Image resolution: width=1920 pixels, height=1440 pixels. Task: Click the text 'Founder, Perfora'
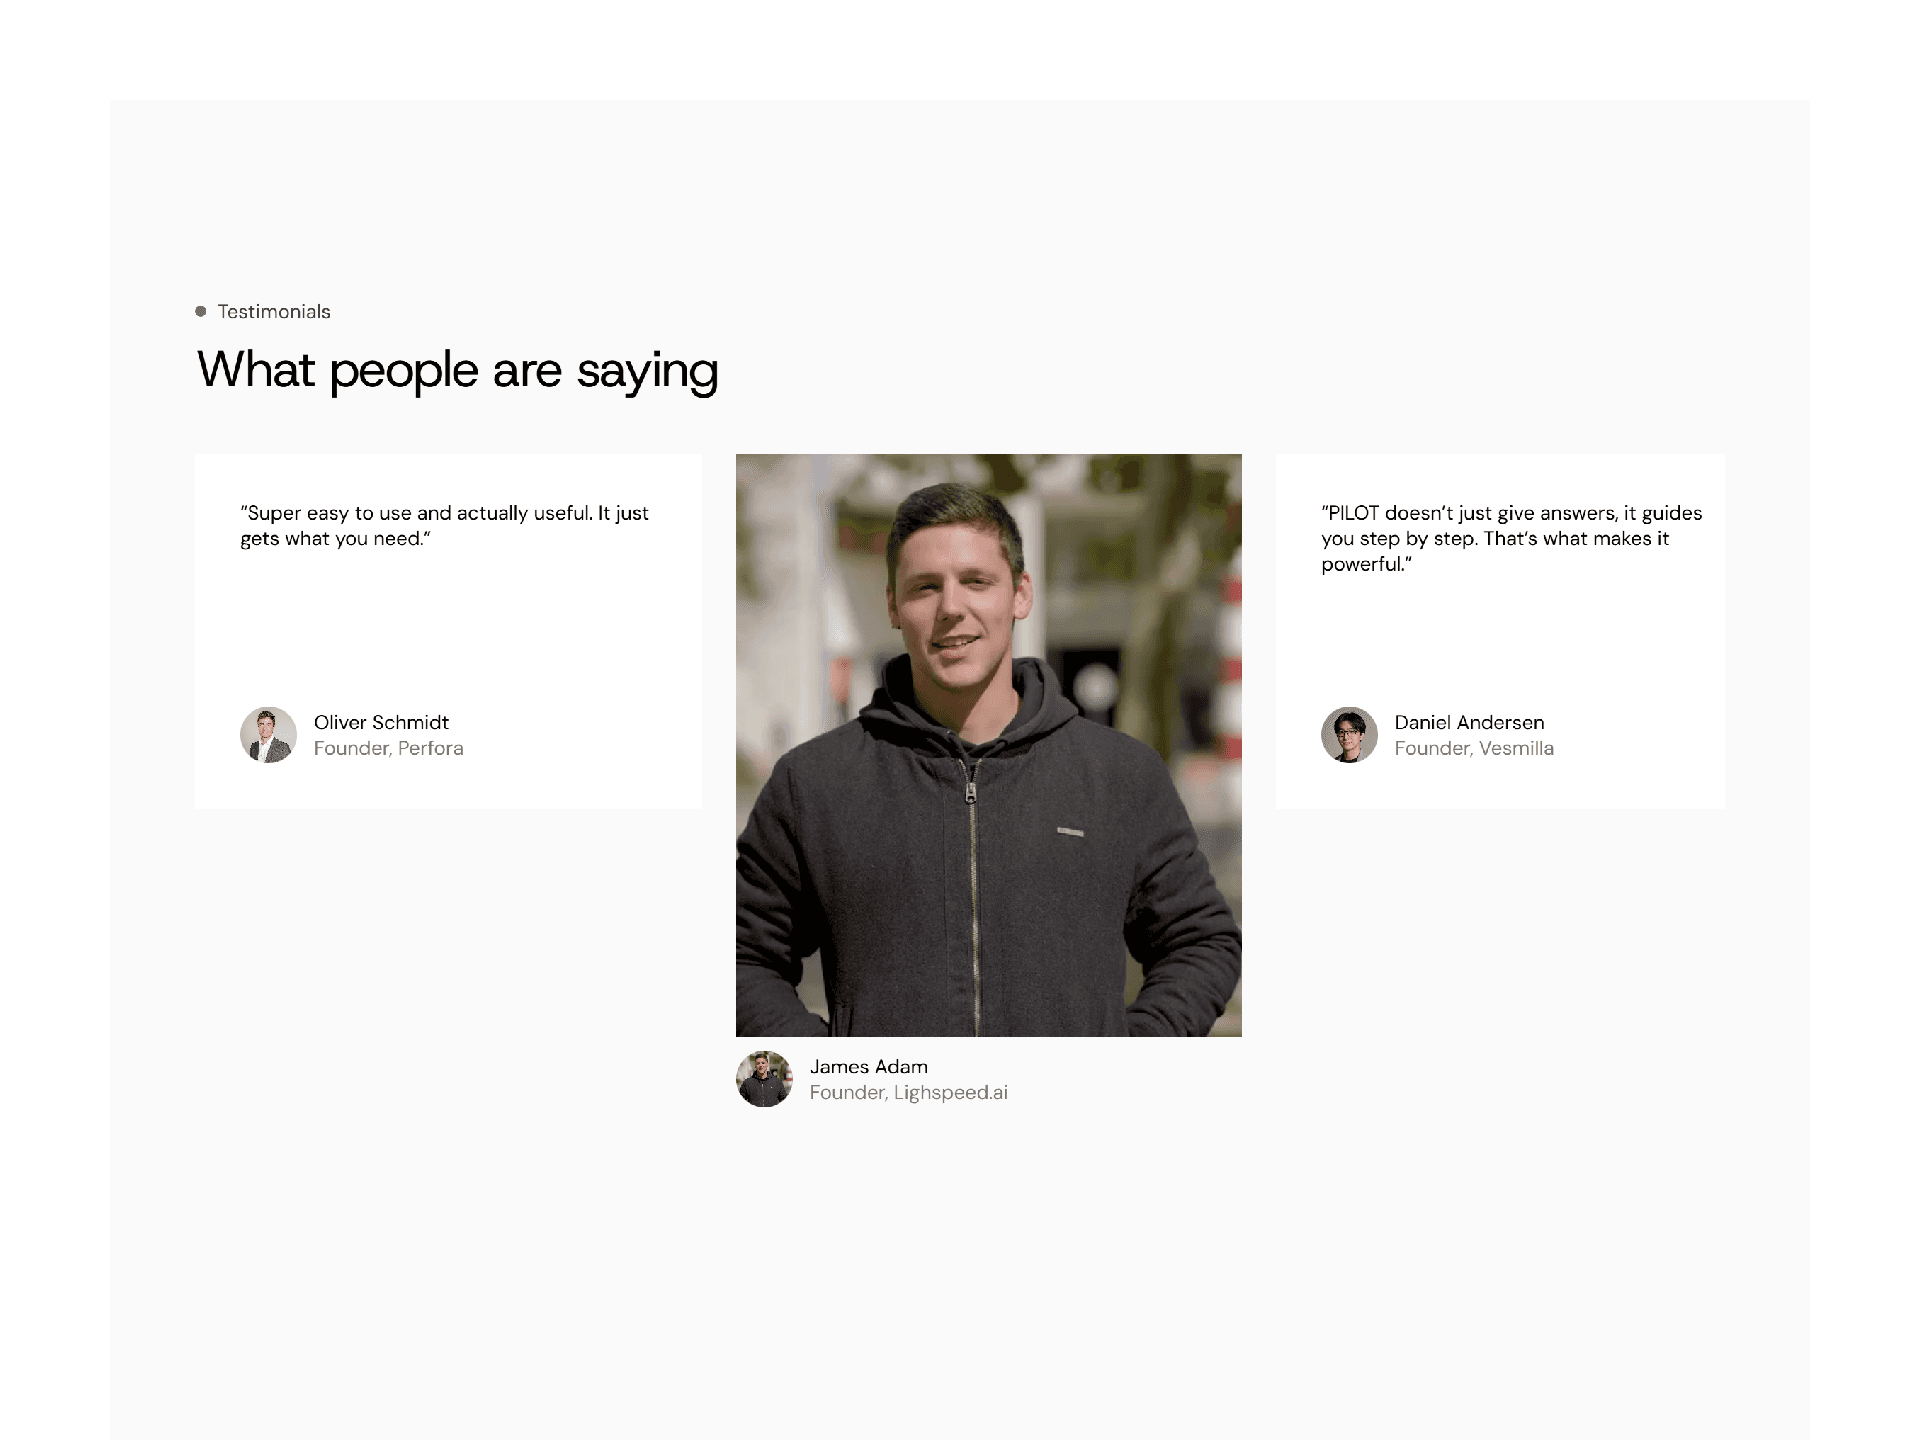(388, 748)
